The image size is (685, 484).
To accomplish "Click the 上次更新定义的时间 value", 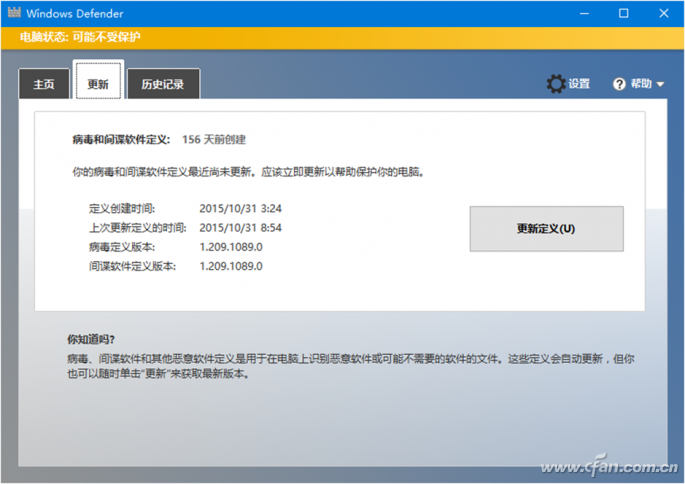I will (x=240, y=228).
